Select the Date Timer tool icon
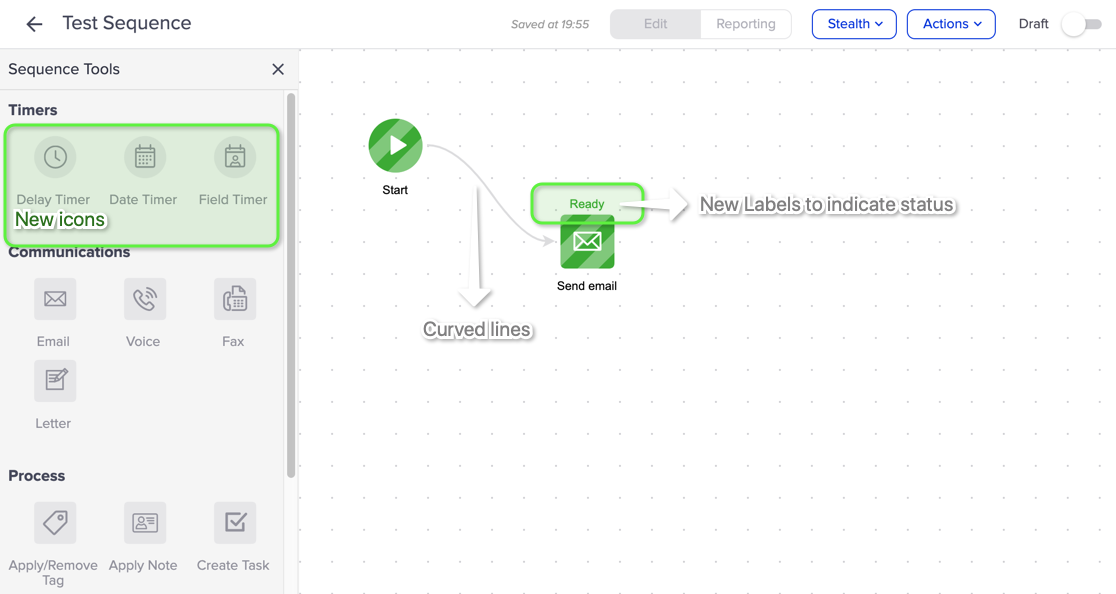 tap(144, 157)
